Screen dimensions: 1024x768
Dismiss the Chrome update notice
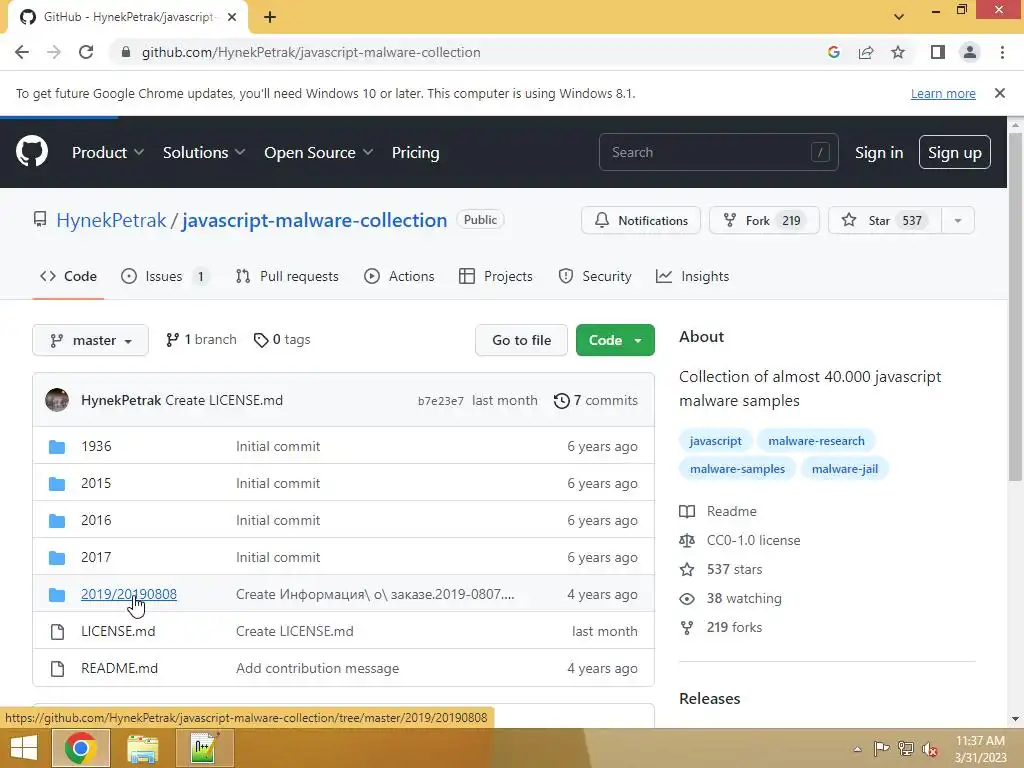click(999, 93)
